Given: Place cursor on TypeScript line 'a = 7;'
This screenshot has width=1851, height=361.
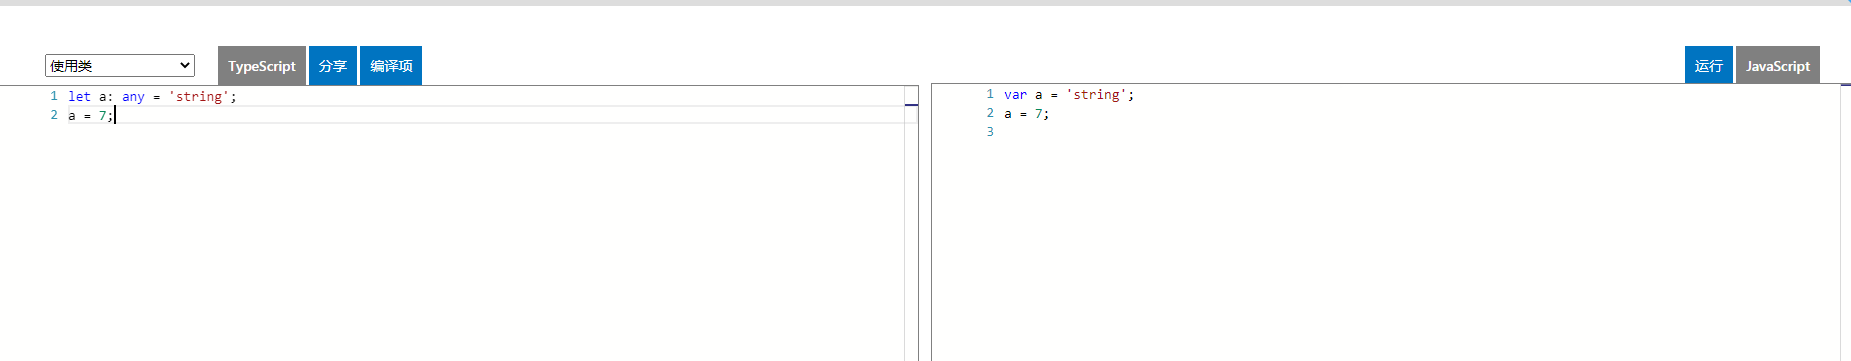Looking at the screenshot, I should 91,116.
